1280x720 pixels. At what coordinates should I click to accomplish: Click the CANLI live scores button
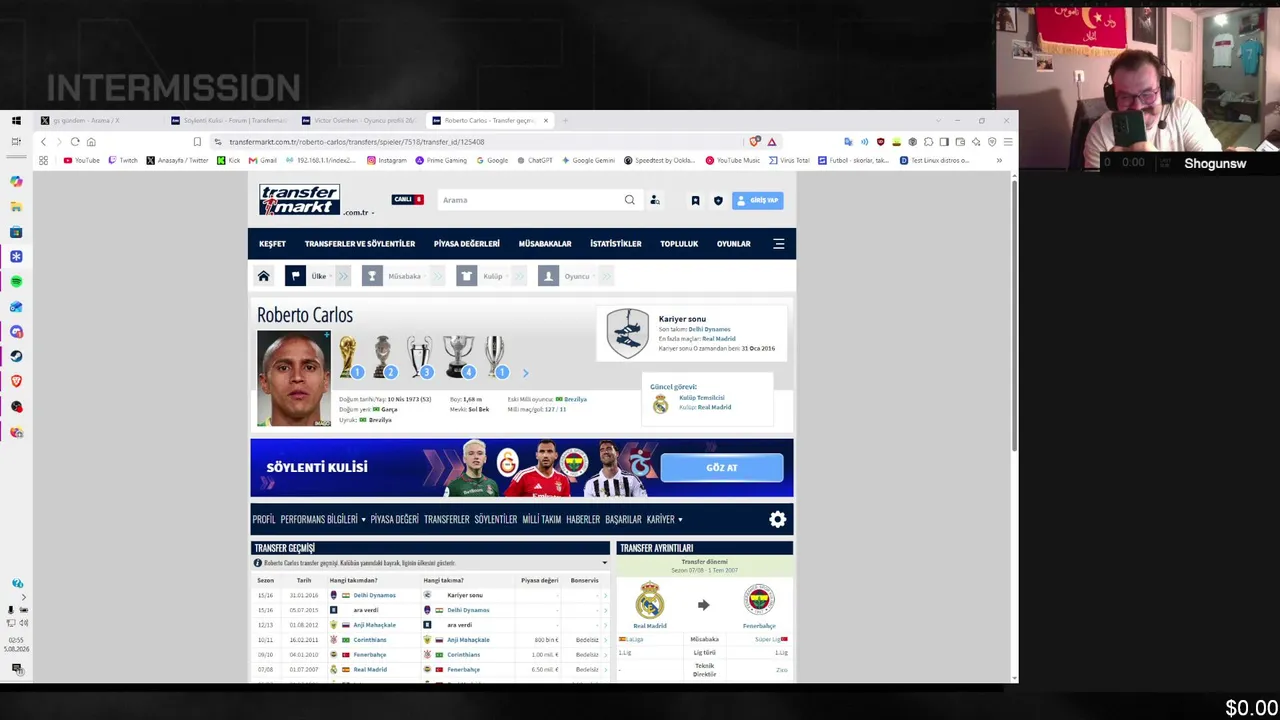click(408, 200)
